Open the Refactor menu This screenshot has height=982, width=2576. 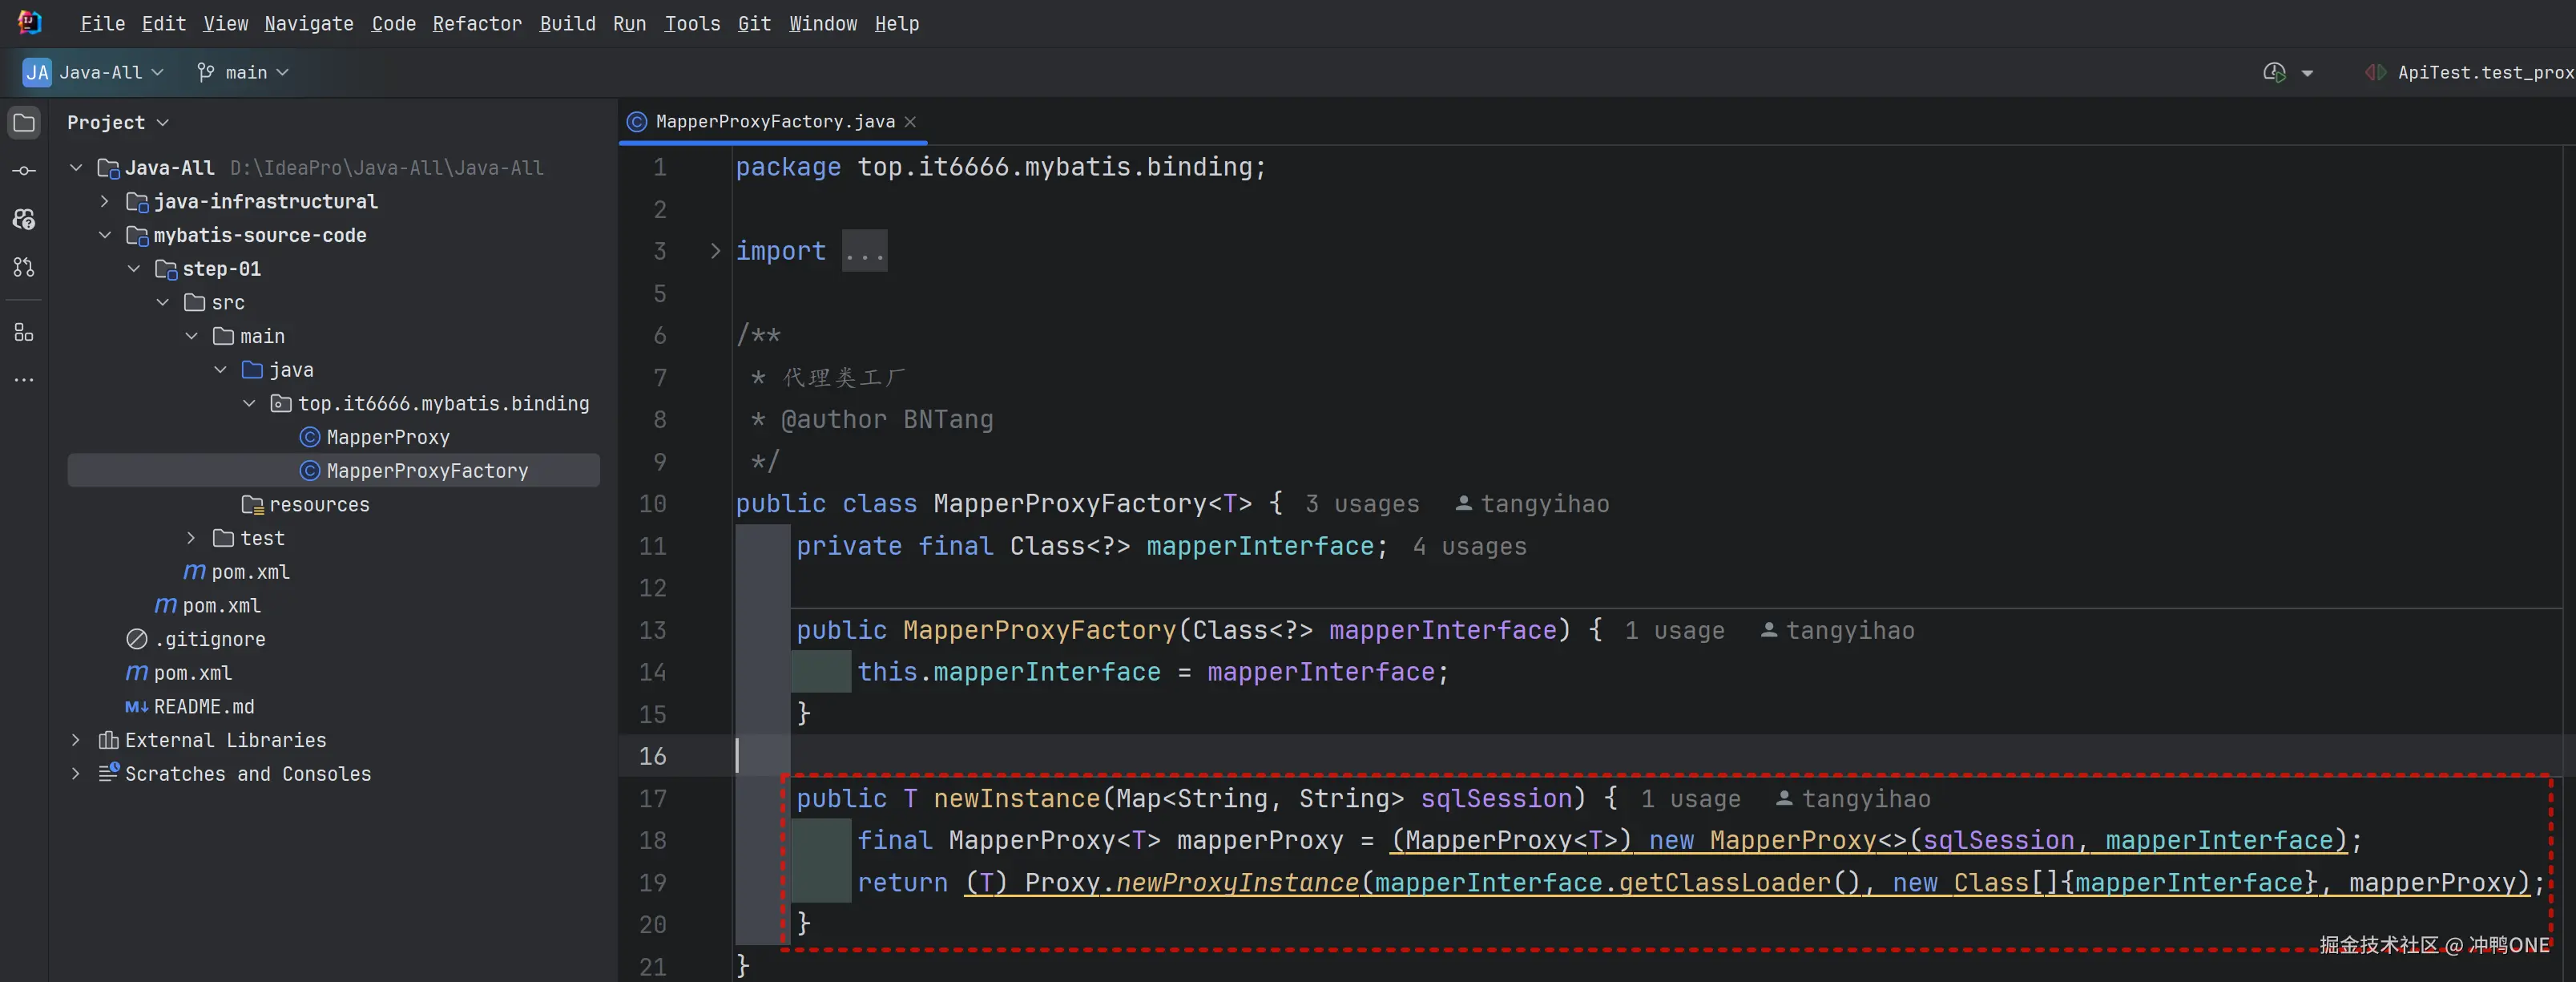(477, 23)
